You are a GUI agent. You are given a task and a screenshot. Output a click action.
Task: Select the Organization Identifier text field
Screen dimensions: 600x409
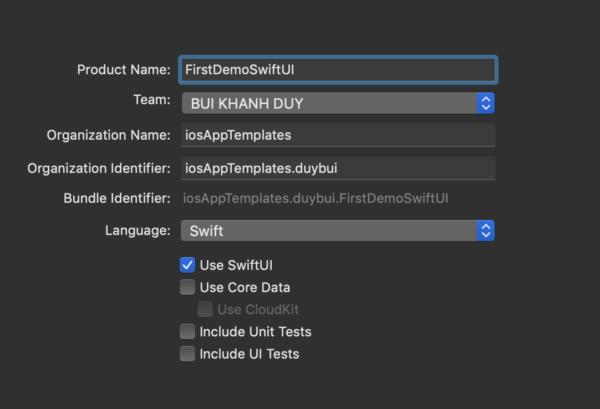337,167
